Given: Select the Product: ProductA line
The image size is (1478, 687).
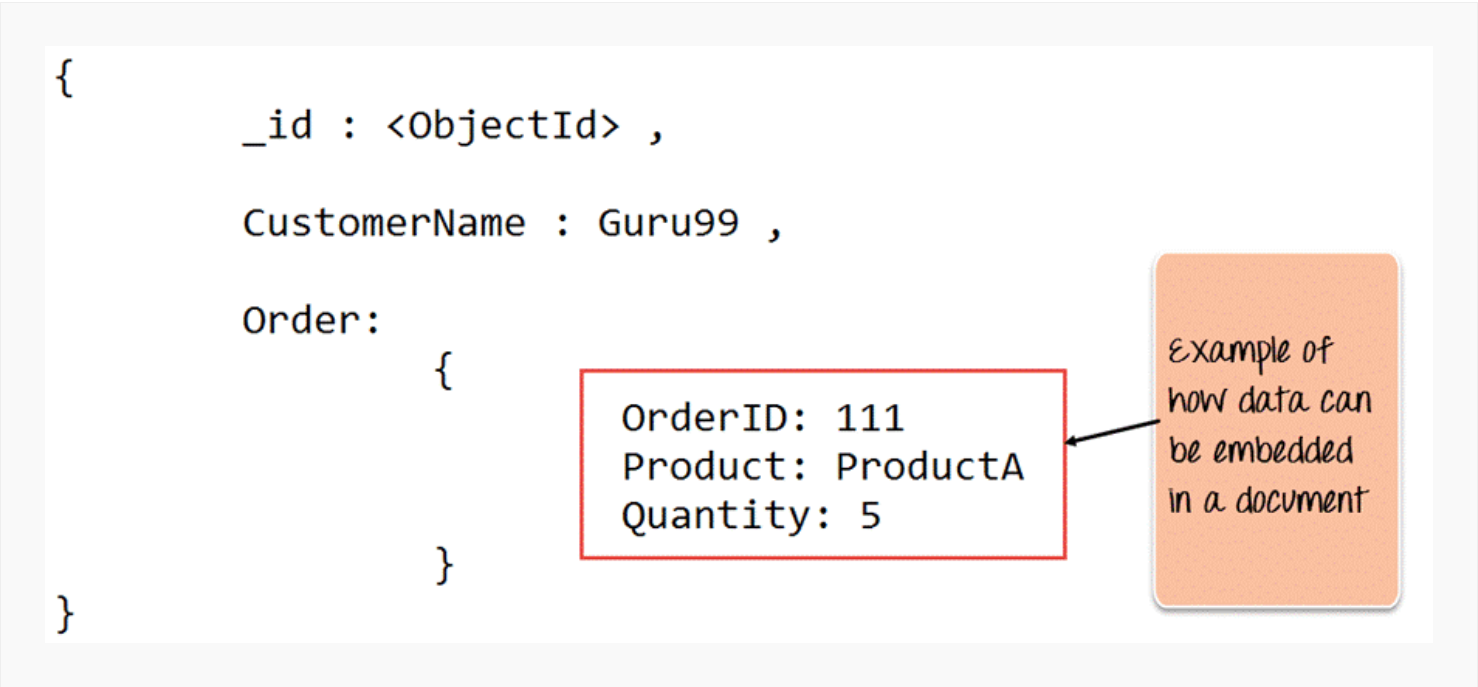Looking at the screenshot, I should pos(823,467).
